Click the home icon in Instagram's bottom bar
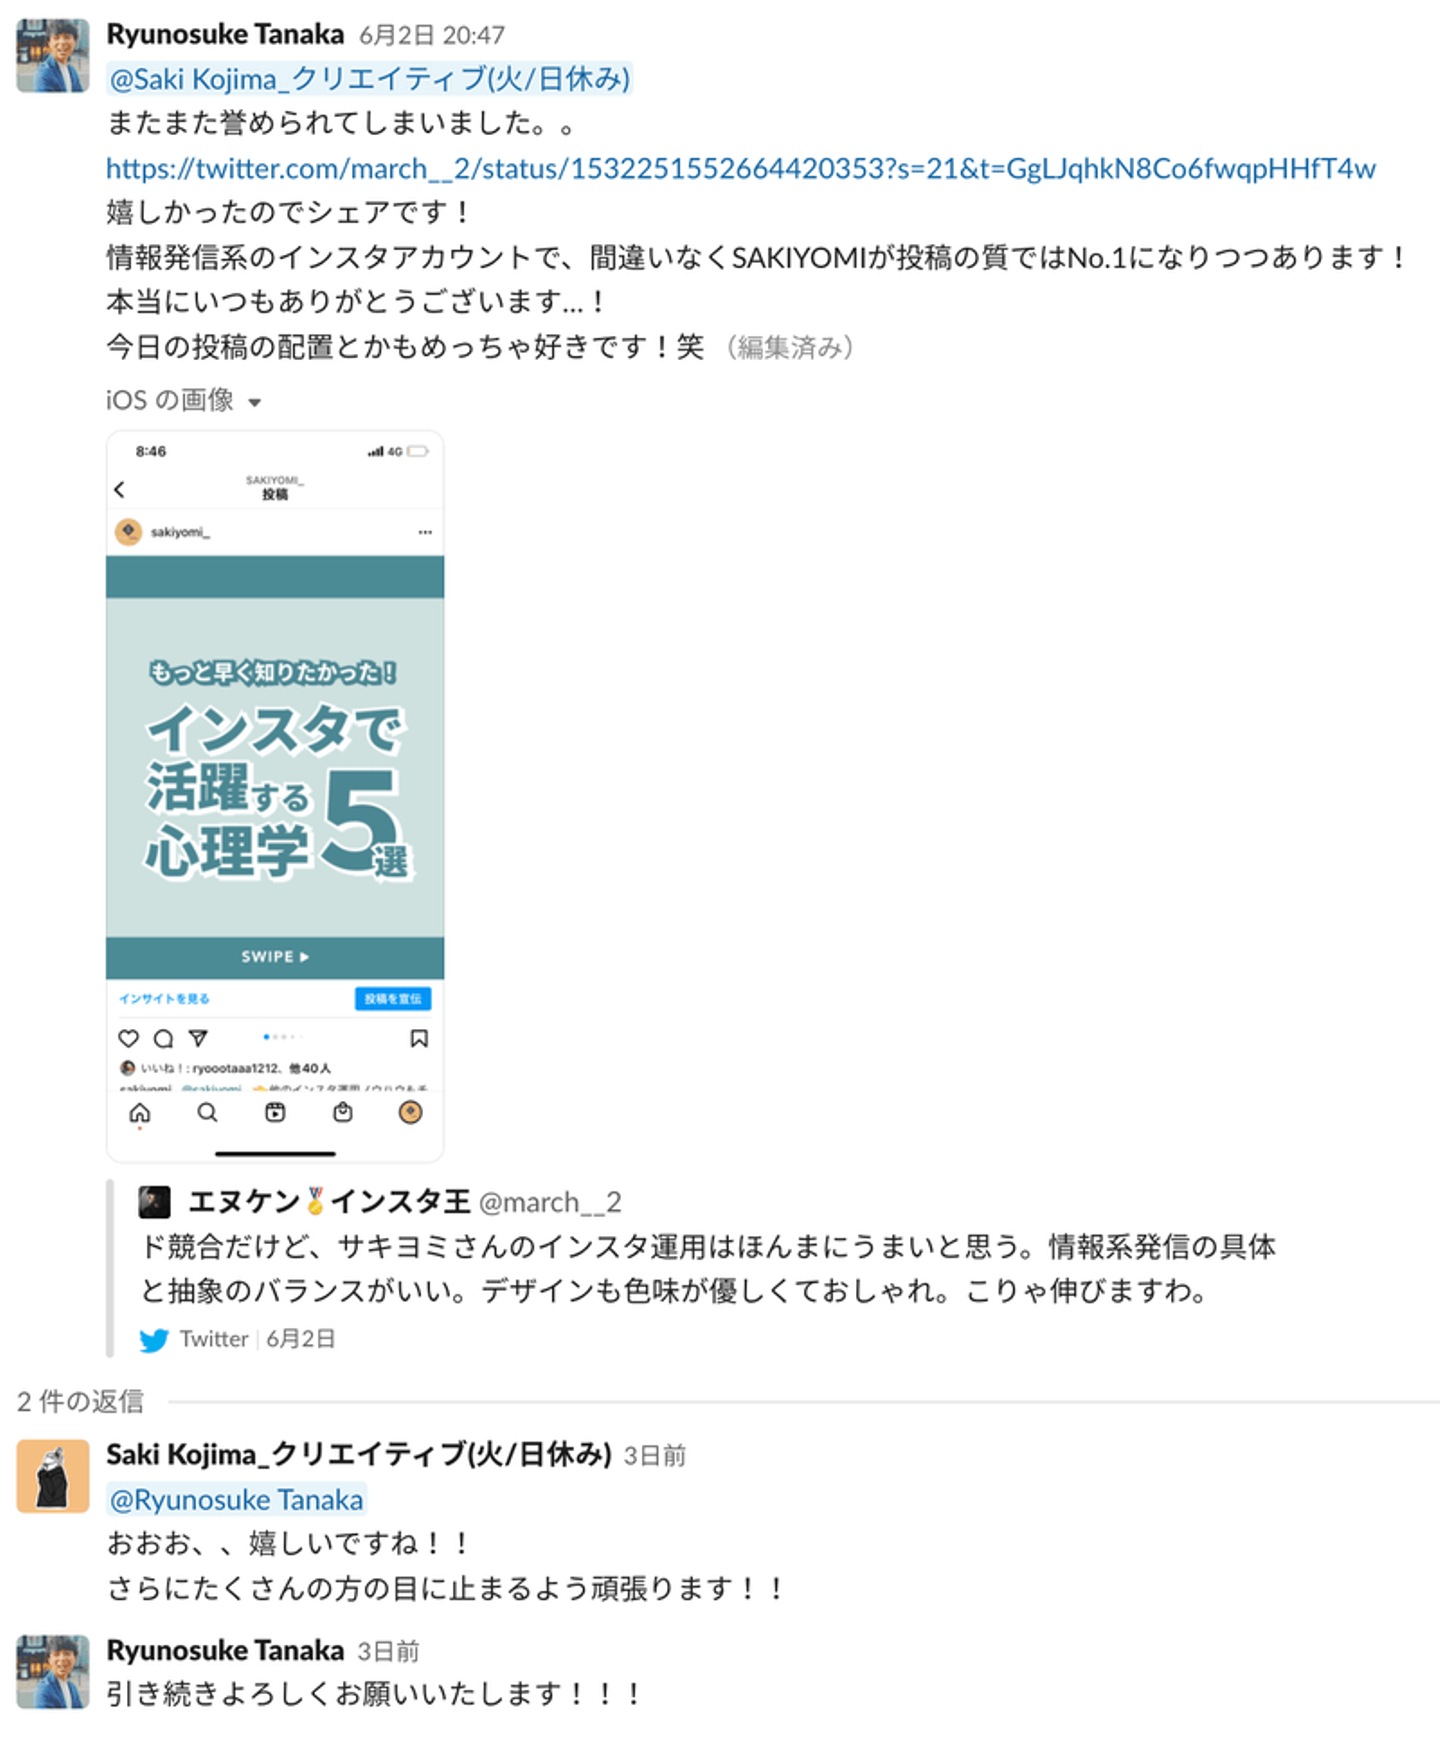 click(x=140, y=1113)
